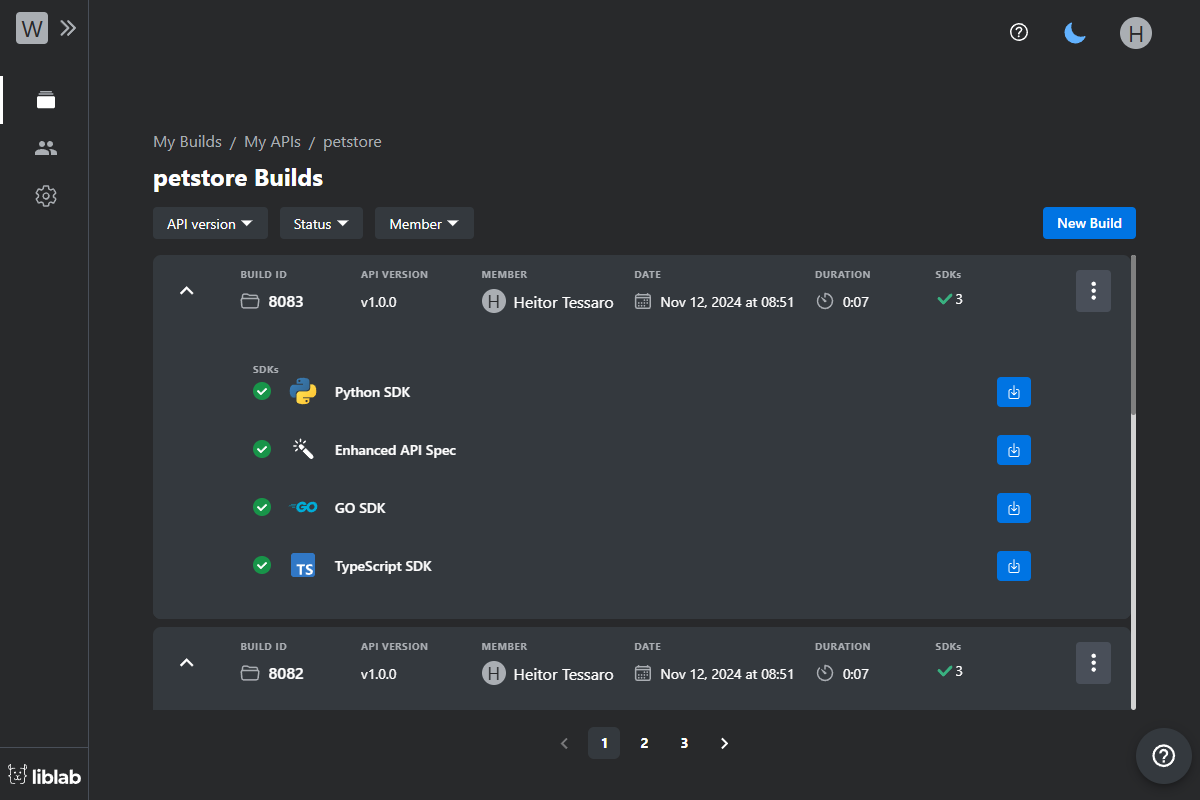Start a New Build
Screen dimensions: 1200x800
point(1089,223)
